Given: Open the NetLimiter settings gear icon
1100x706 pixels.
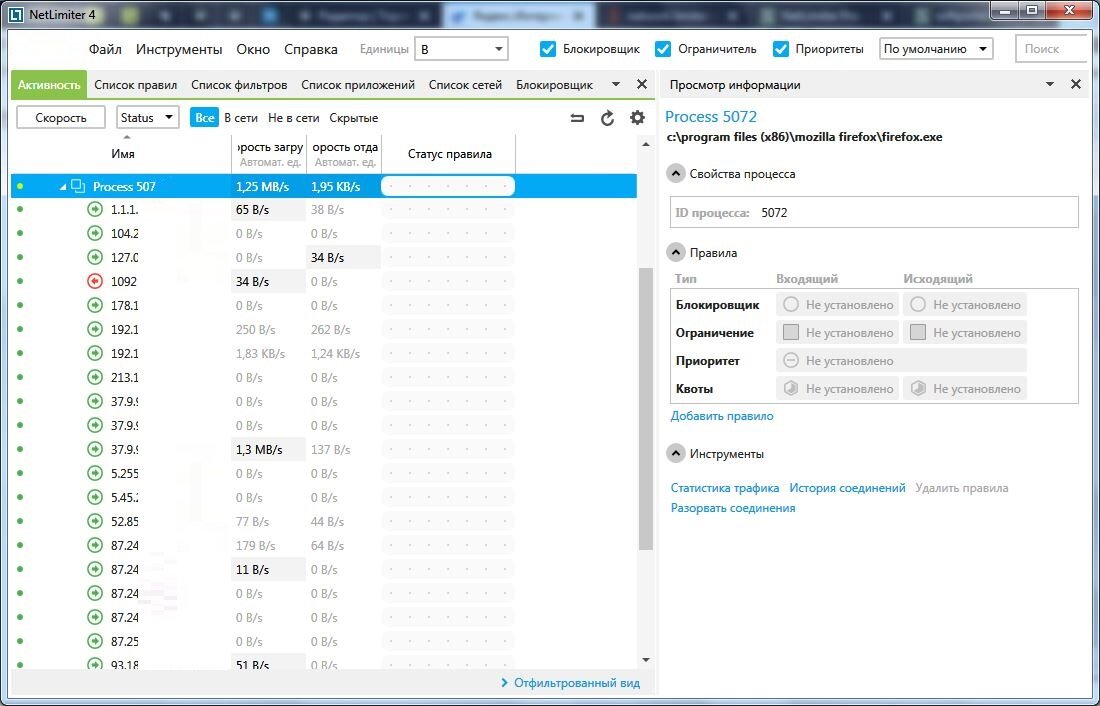Looking at the screenshot, I should [x=637, y=117].
